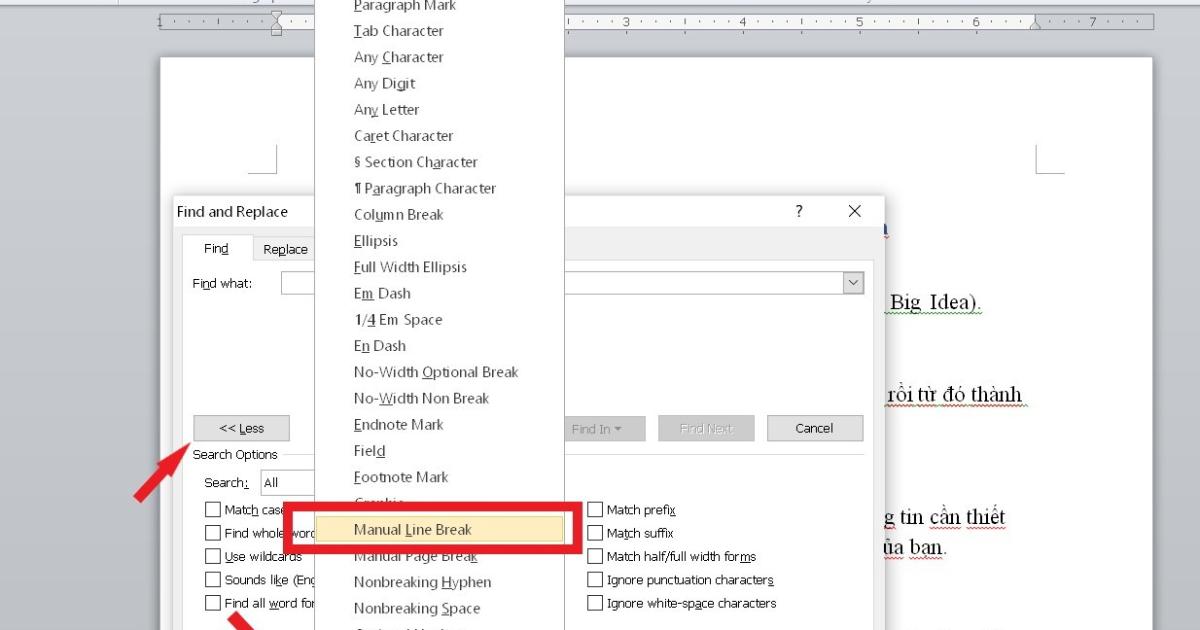Open the Find what dropdown arrow
Viewport: 1200px width, 630px height.
coord(853,282)
